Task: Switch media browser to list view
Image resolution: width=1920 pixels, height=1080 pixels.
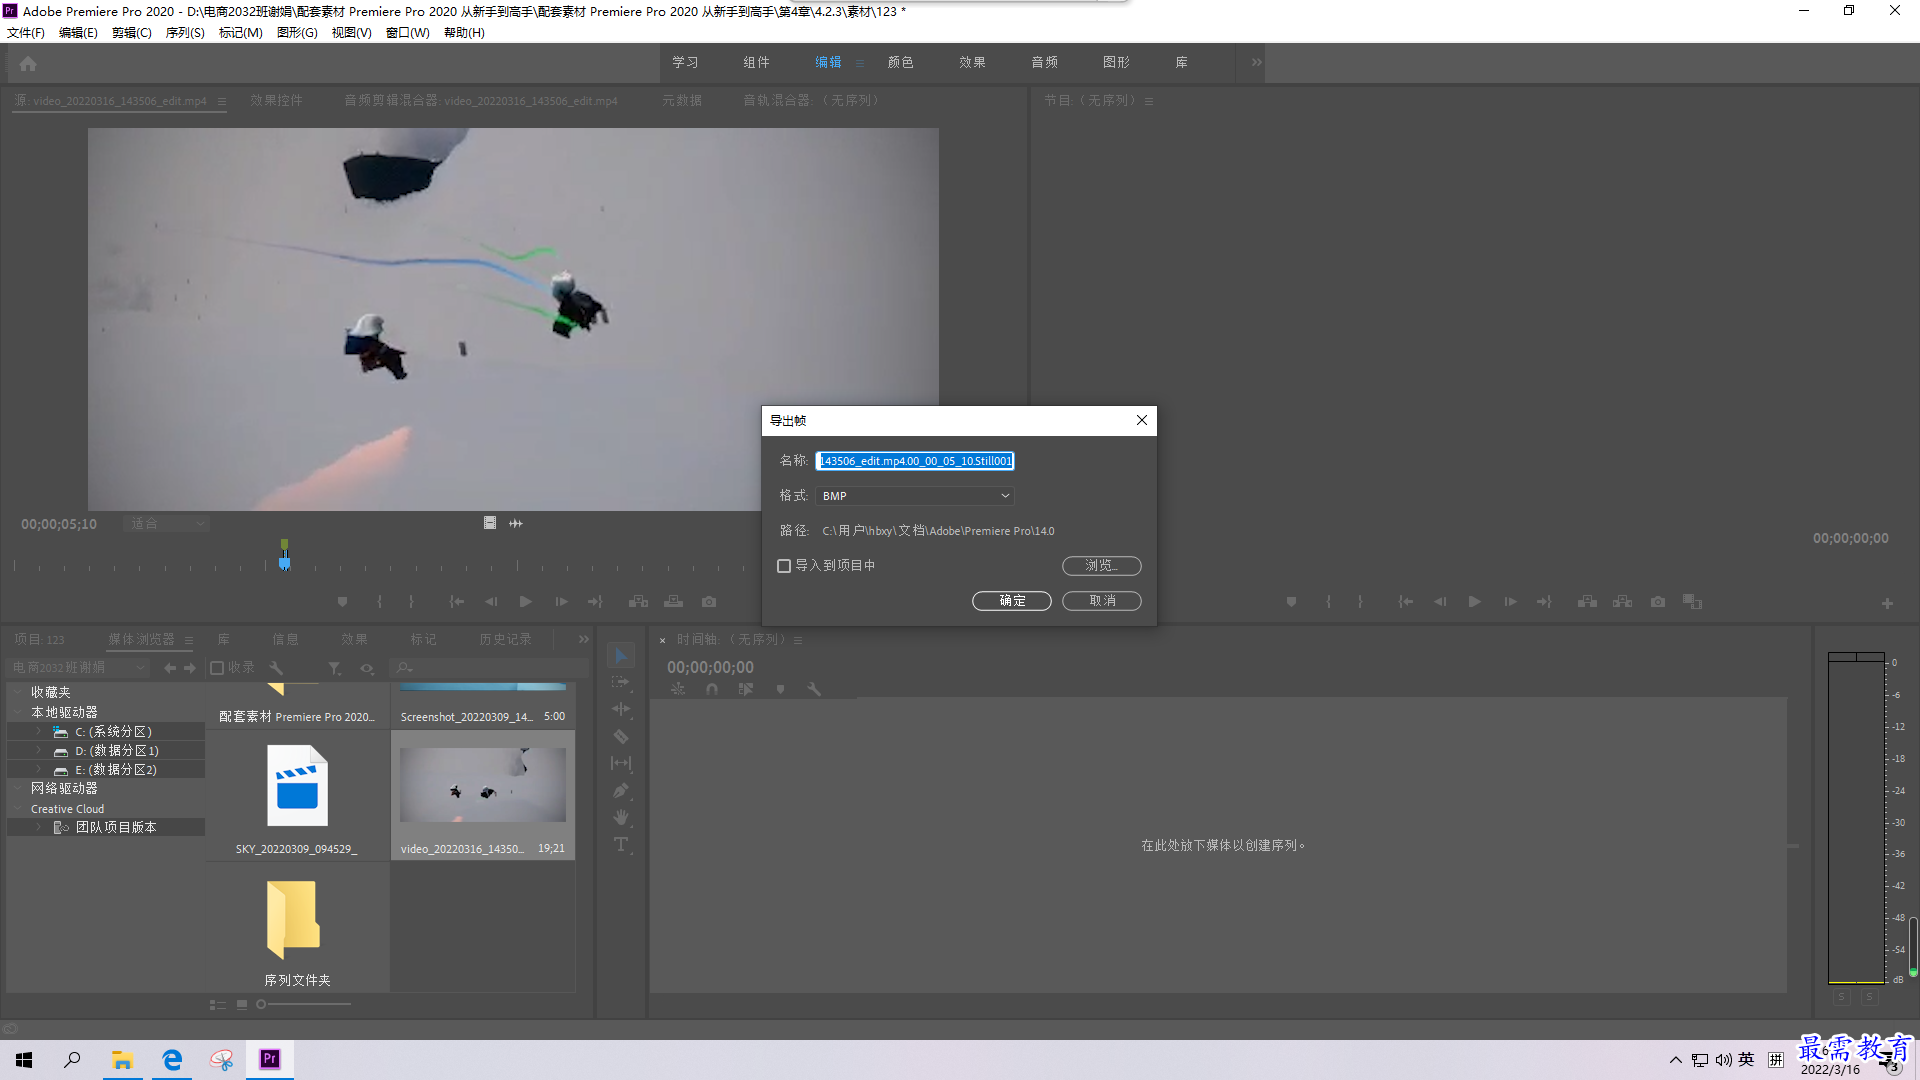Action: click(x=217, y=1005)
